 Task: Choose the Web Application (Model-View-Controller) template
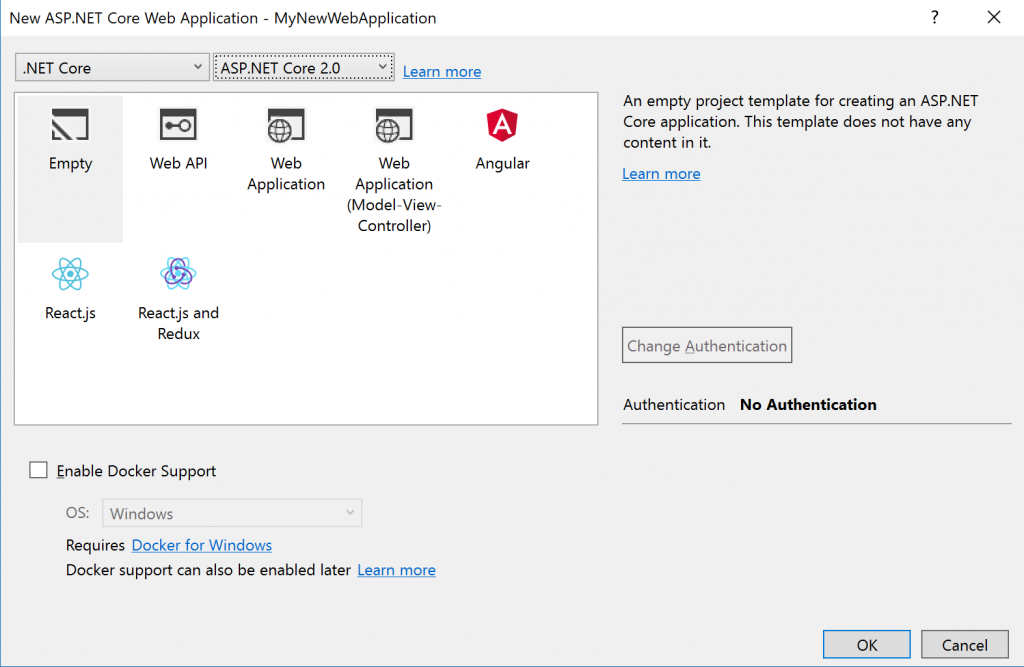point(394,140)
